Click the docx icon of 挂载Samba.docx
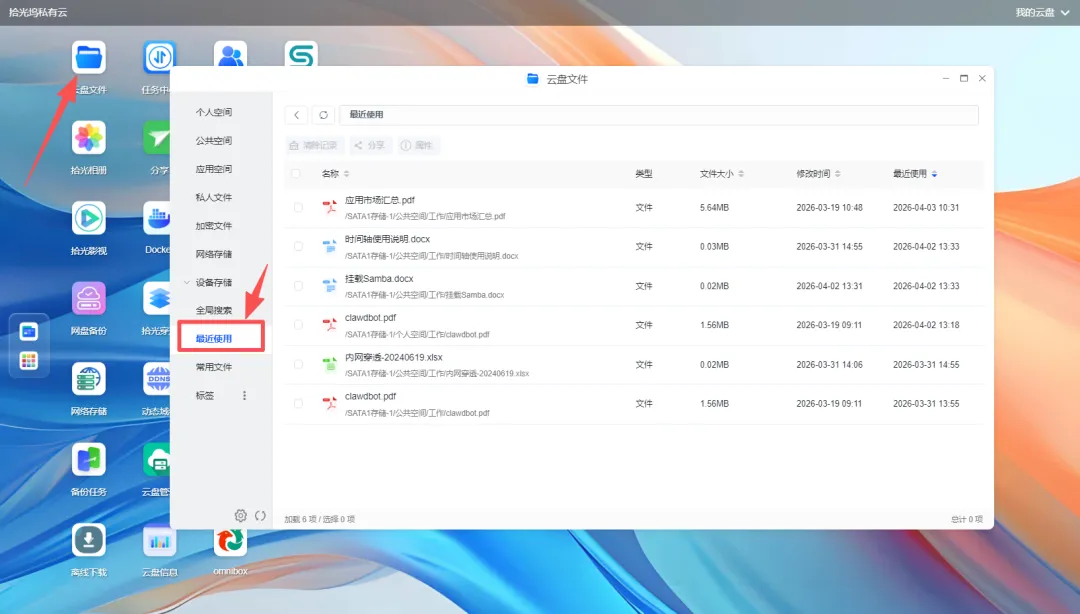The height and width of the screenshot is (614, 1080). tap(330, 285)
